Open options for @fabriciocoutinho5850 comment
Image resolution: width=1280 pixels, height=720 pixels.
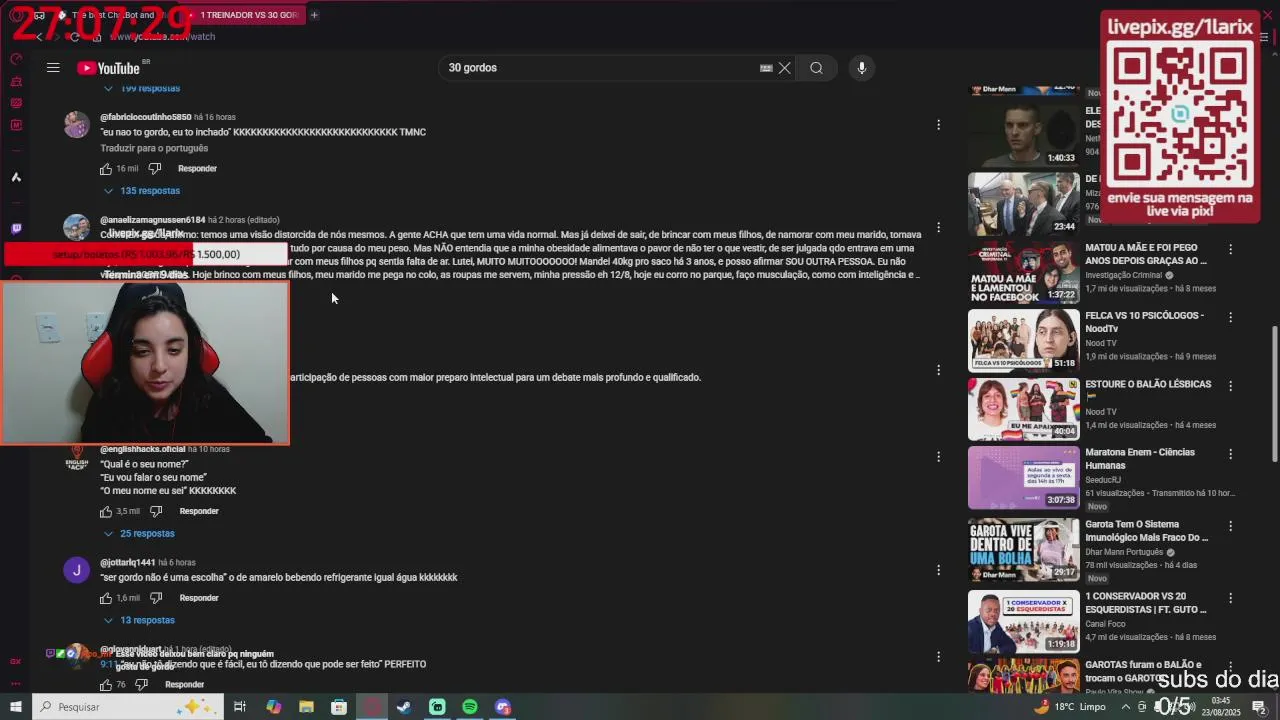coord(938,125)
